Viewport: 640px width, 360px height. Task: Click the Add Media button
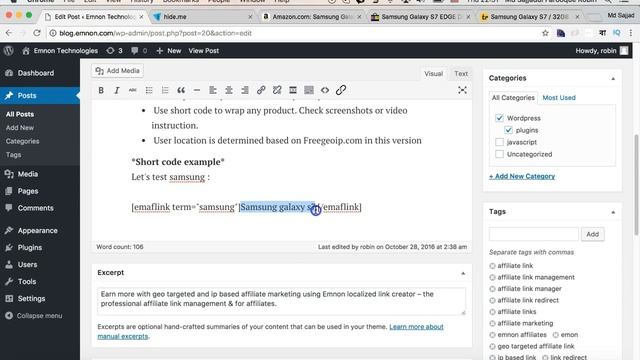[118, 71]
